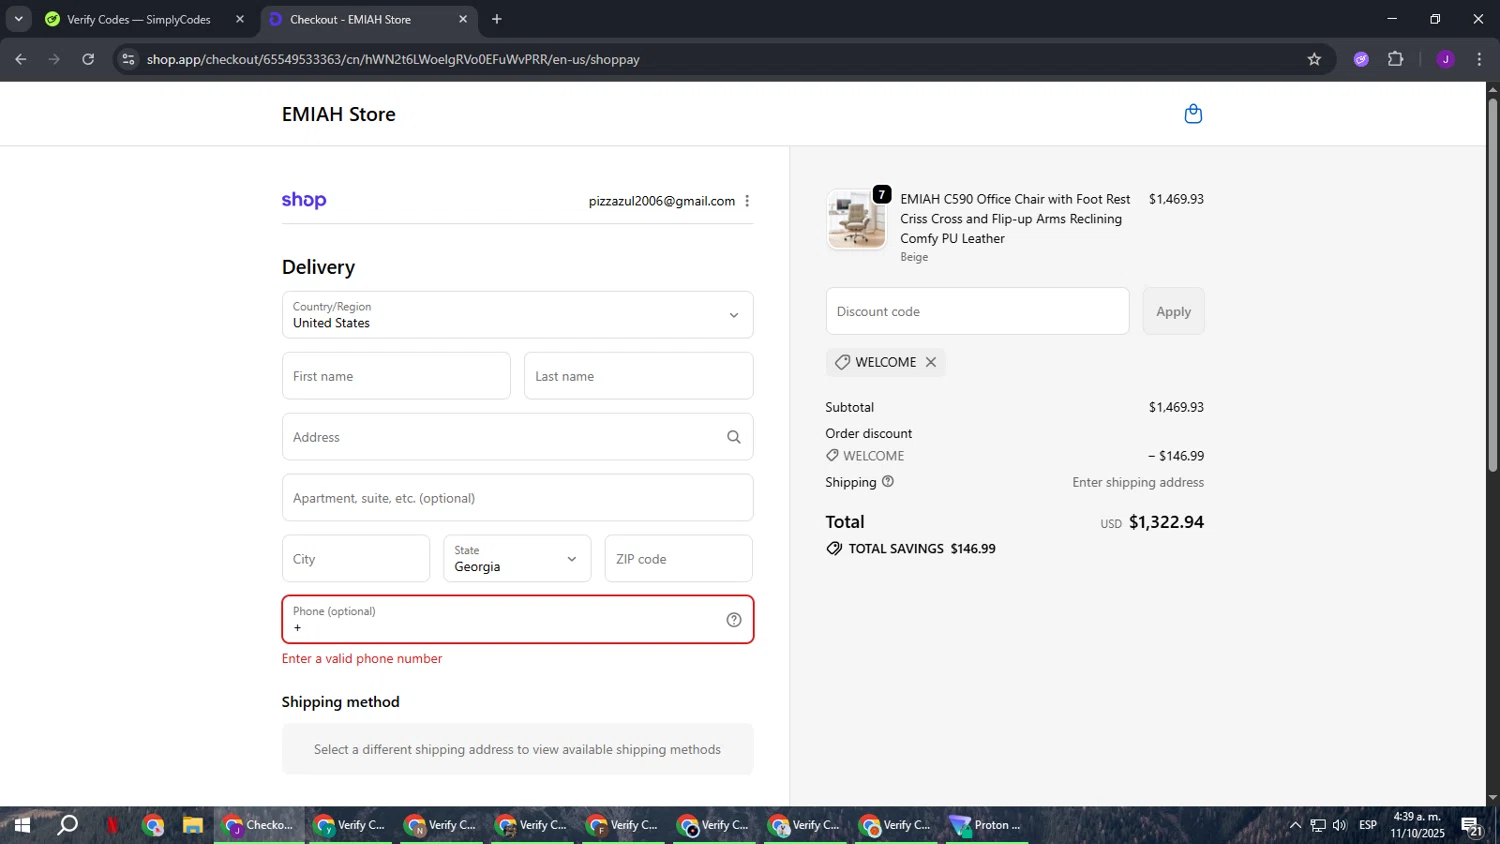View site information icon in address bar

click(127, 59)
